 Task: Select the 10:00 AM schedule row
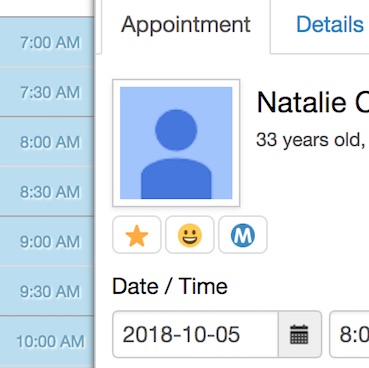(47, 341)
